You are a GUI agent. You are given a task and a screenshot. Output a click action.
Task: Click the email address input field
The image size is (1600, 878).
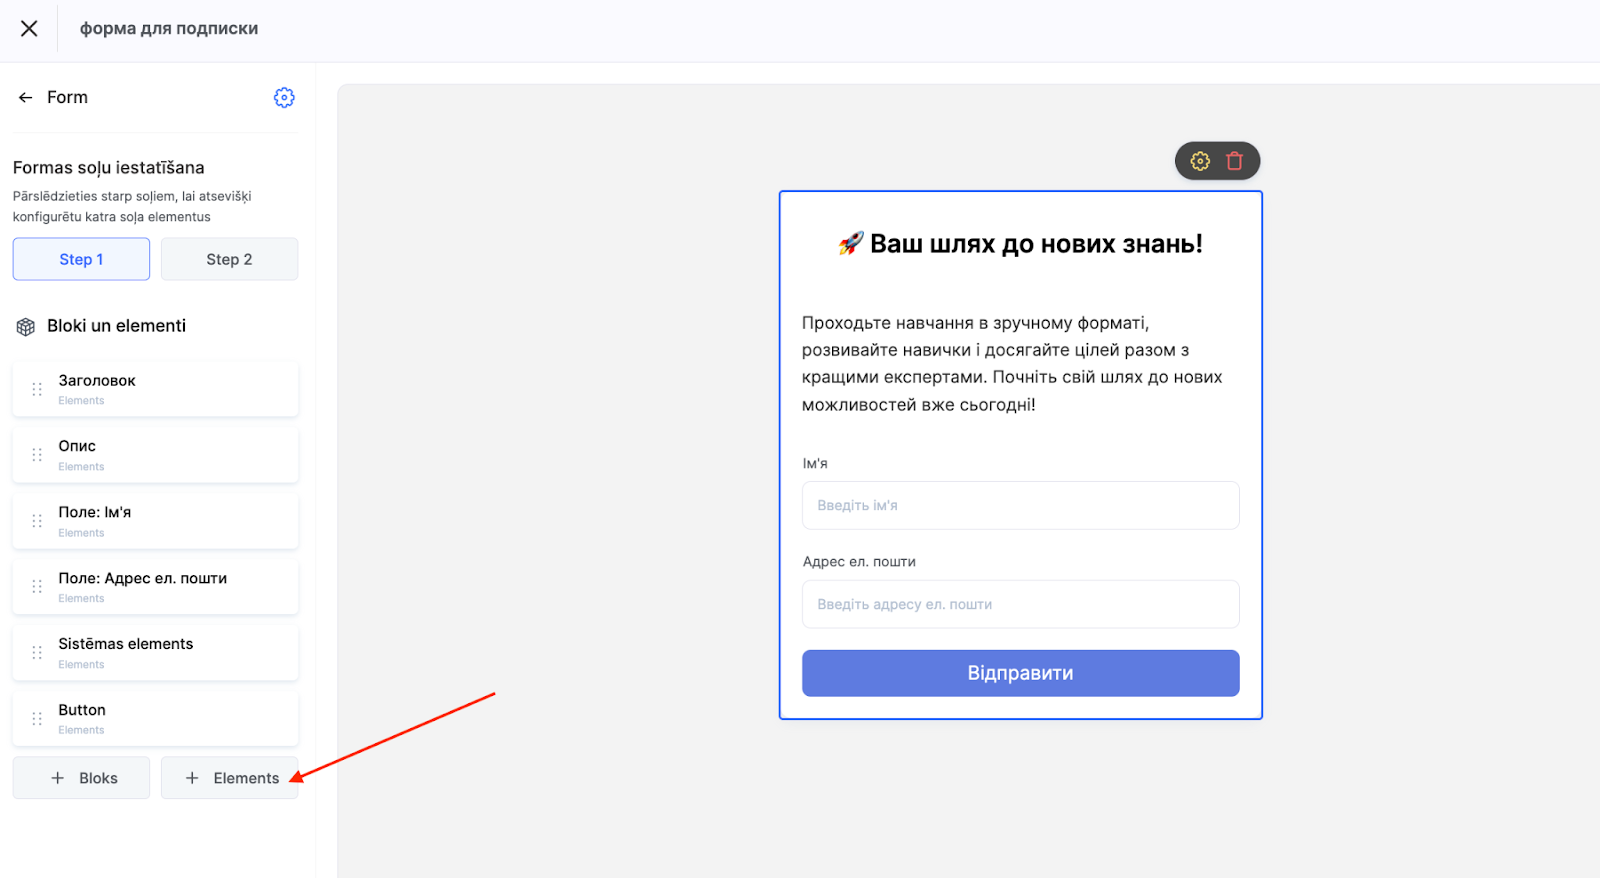[x=1020, y=604]
